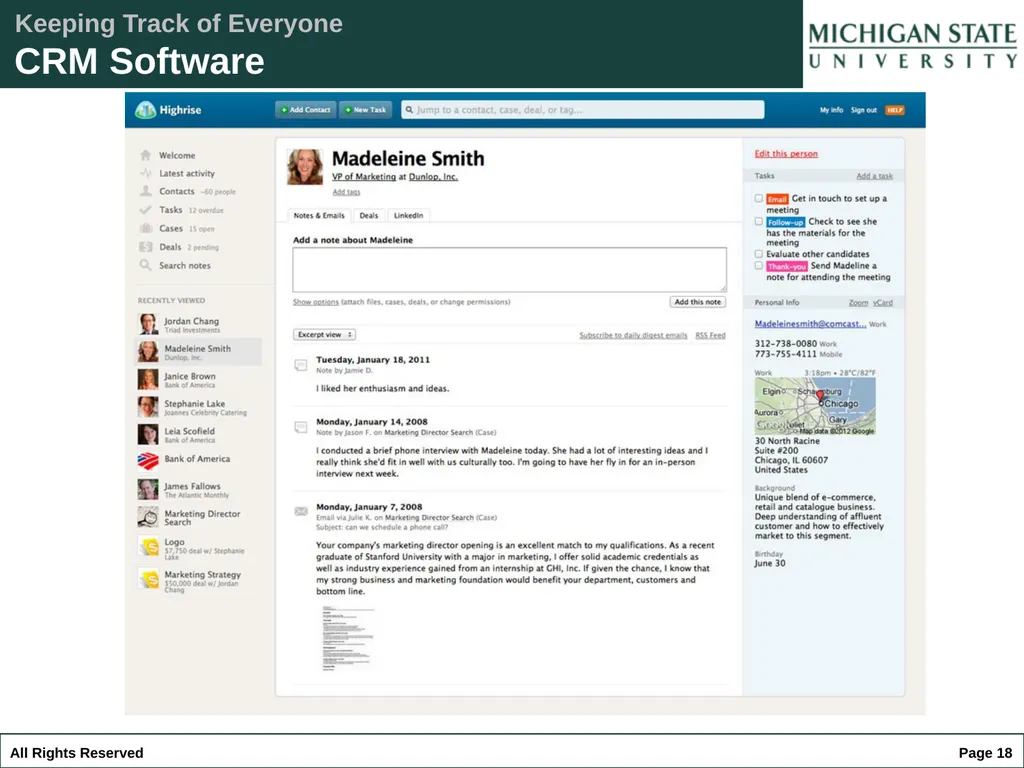Open the attached resume document thumbnail
1024x768 pixels.
click(x=348, y=638)
